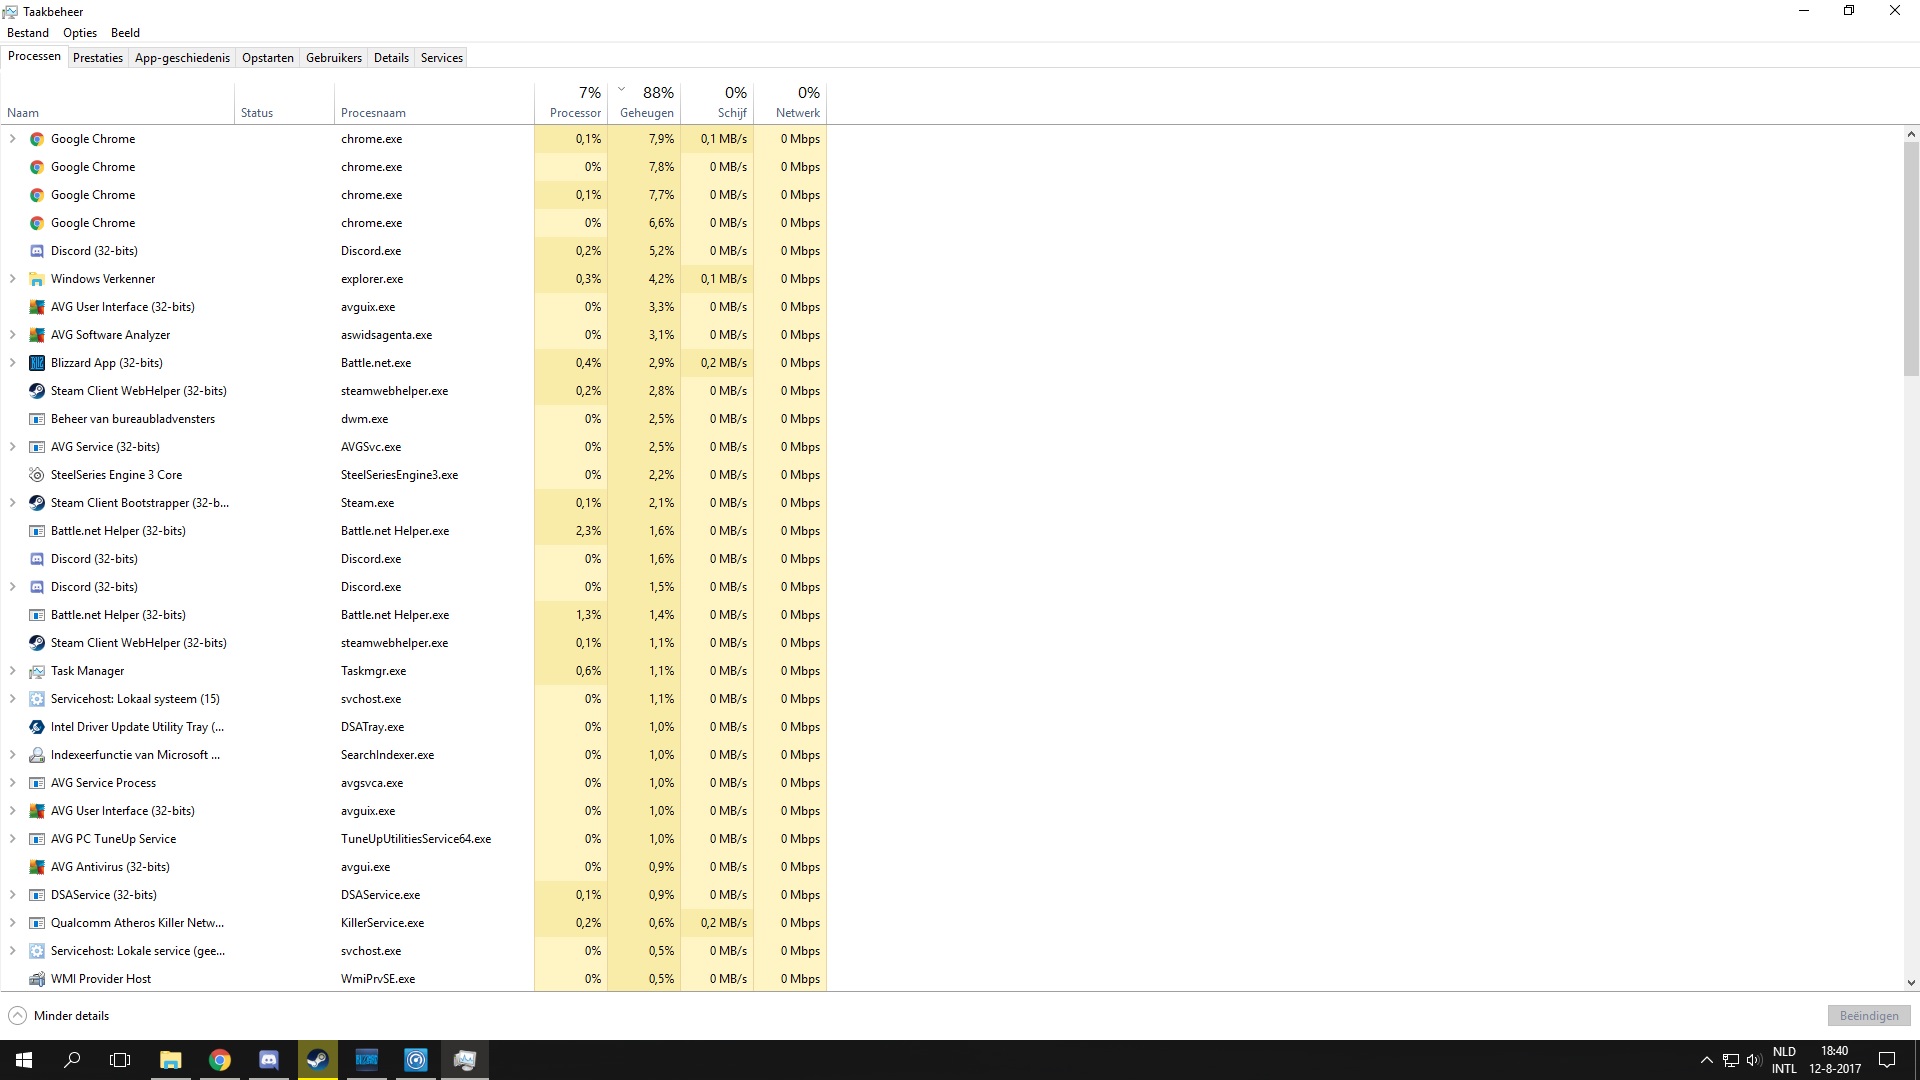Open File Explorer from the taskbar
1920x1080 pixels.
tap(171, 1060)
